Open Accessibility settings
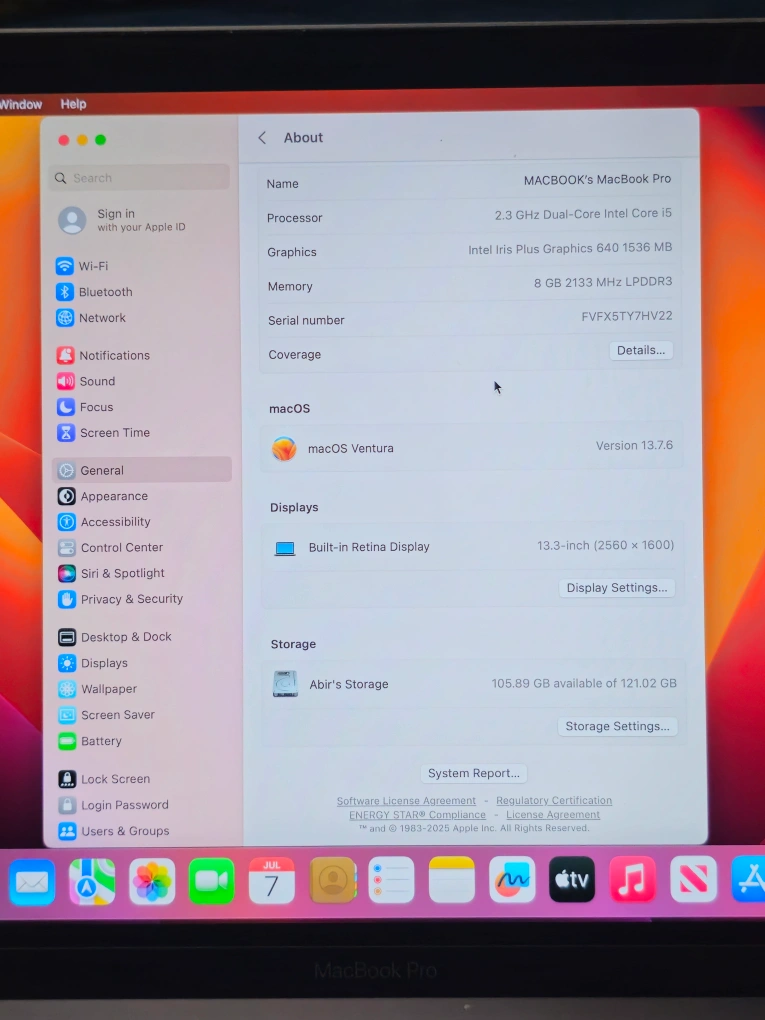This screenshot has height=1020, width=765. click(104, 522)
